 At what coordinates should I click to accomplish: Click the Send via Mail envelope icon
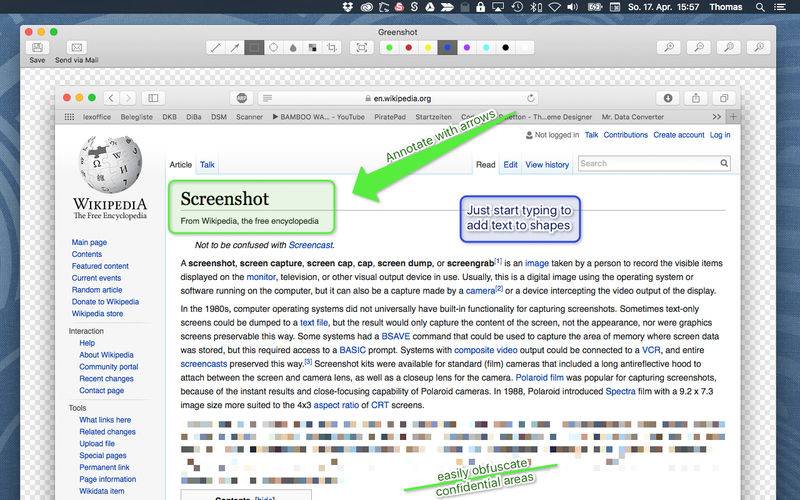(x=77, y=47)
